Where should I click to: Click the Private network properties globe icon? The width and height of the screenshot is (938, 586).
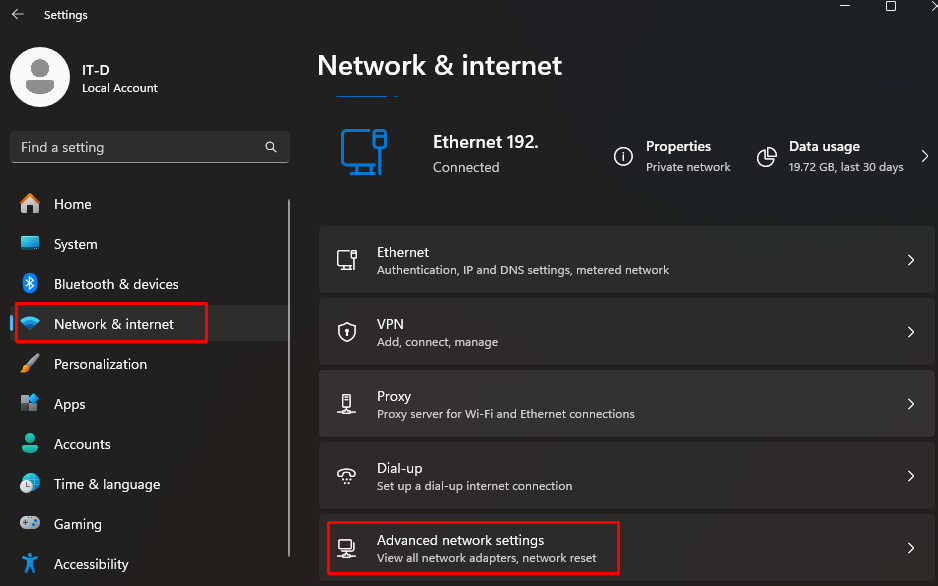623,156
